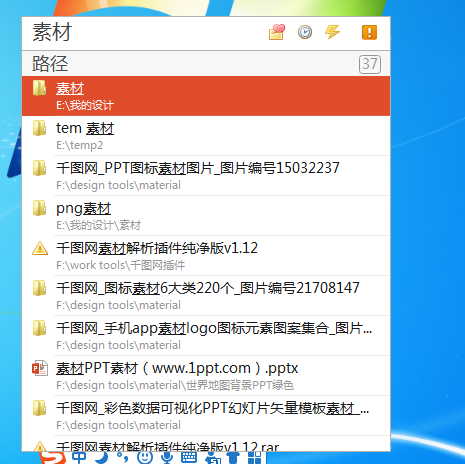Click path below 图片编号15032237 result
465x464 pixels.
tap(118, 185)
